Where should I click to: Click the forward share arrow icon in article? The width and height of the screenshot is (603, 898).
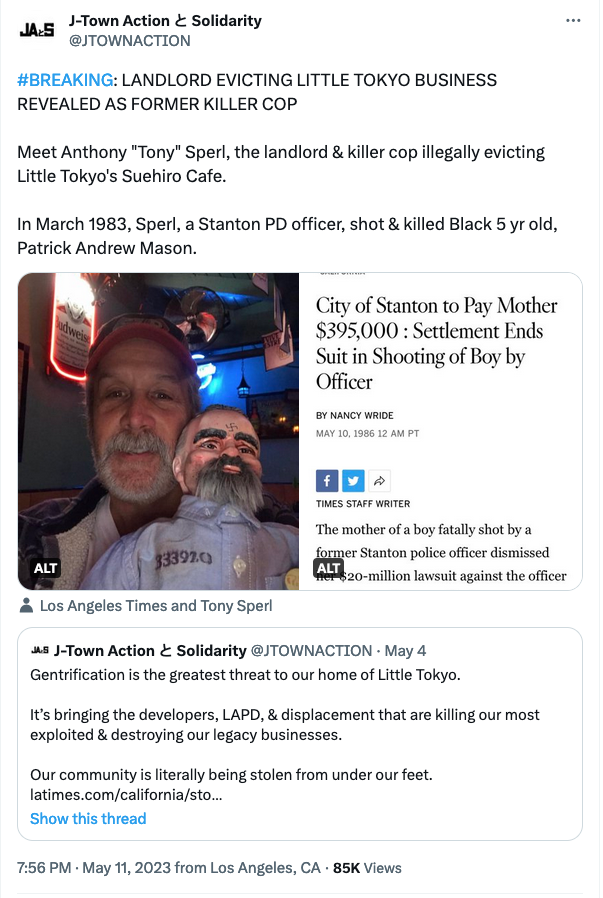[379, 480]
